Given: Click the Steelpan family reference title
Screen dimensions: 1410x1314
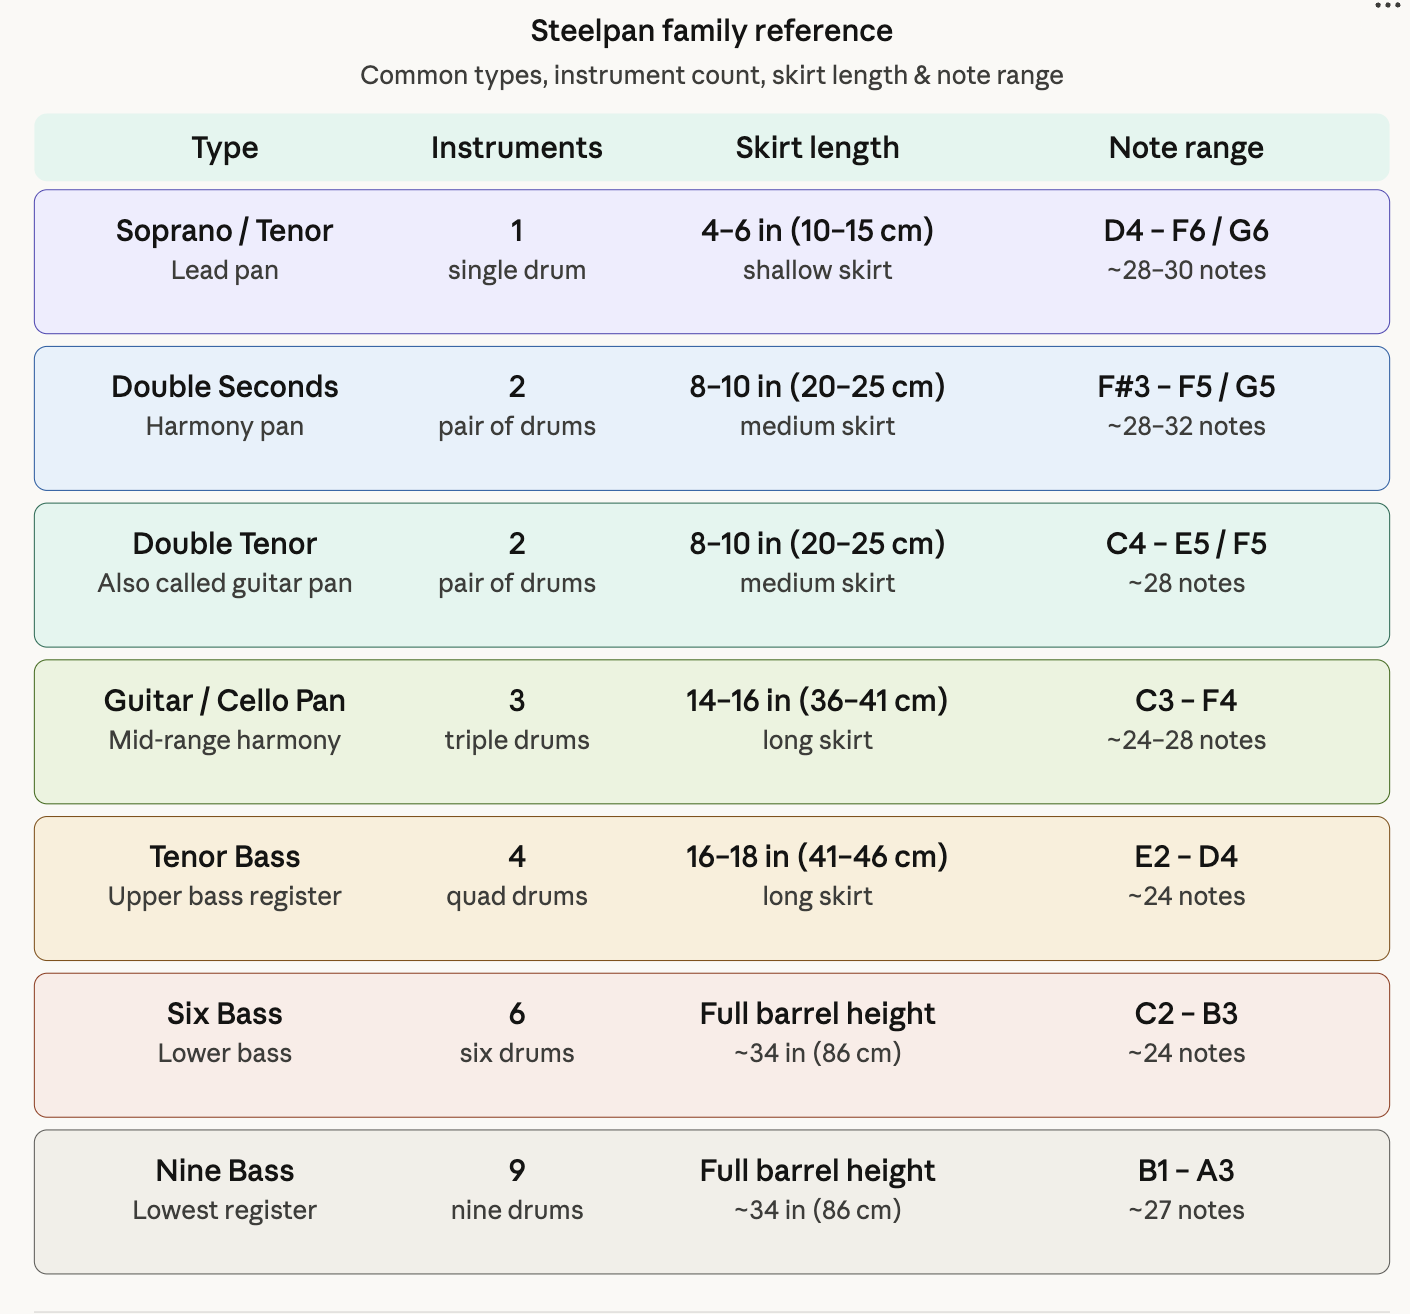Looking at the screenshot, I should coord(711,31).
